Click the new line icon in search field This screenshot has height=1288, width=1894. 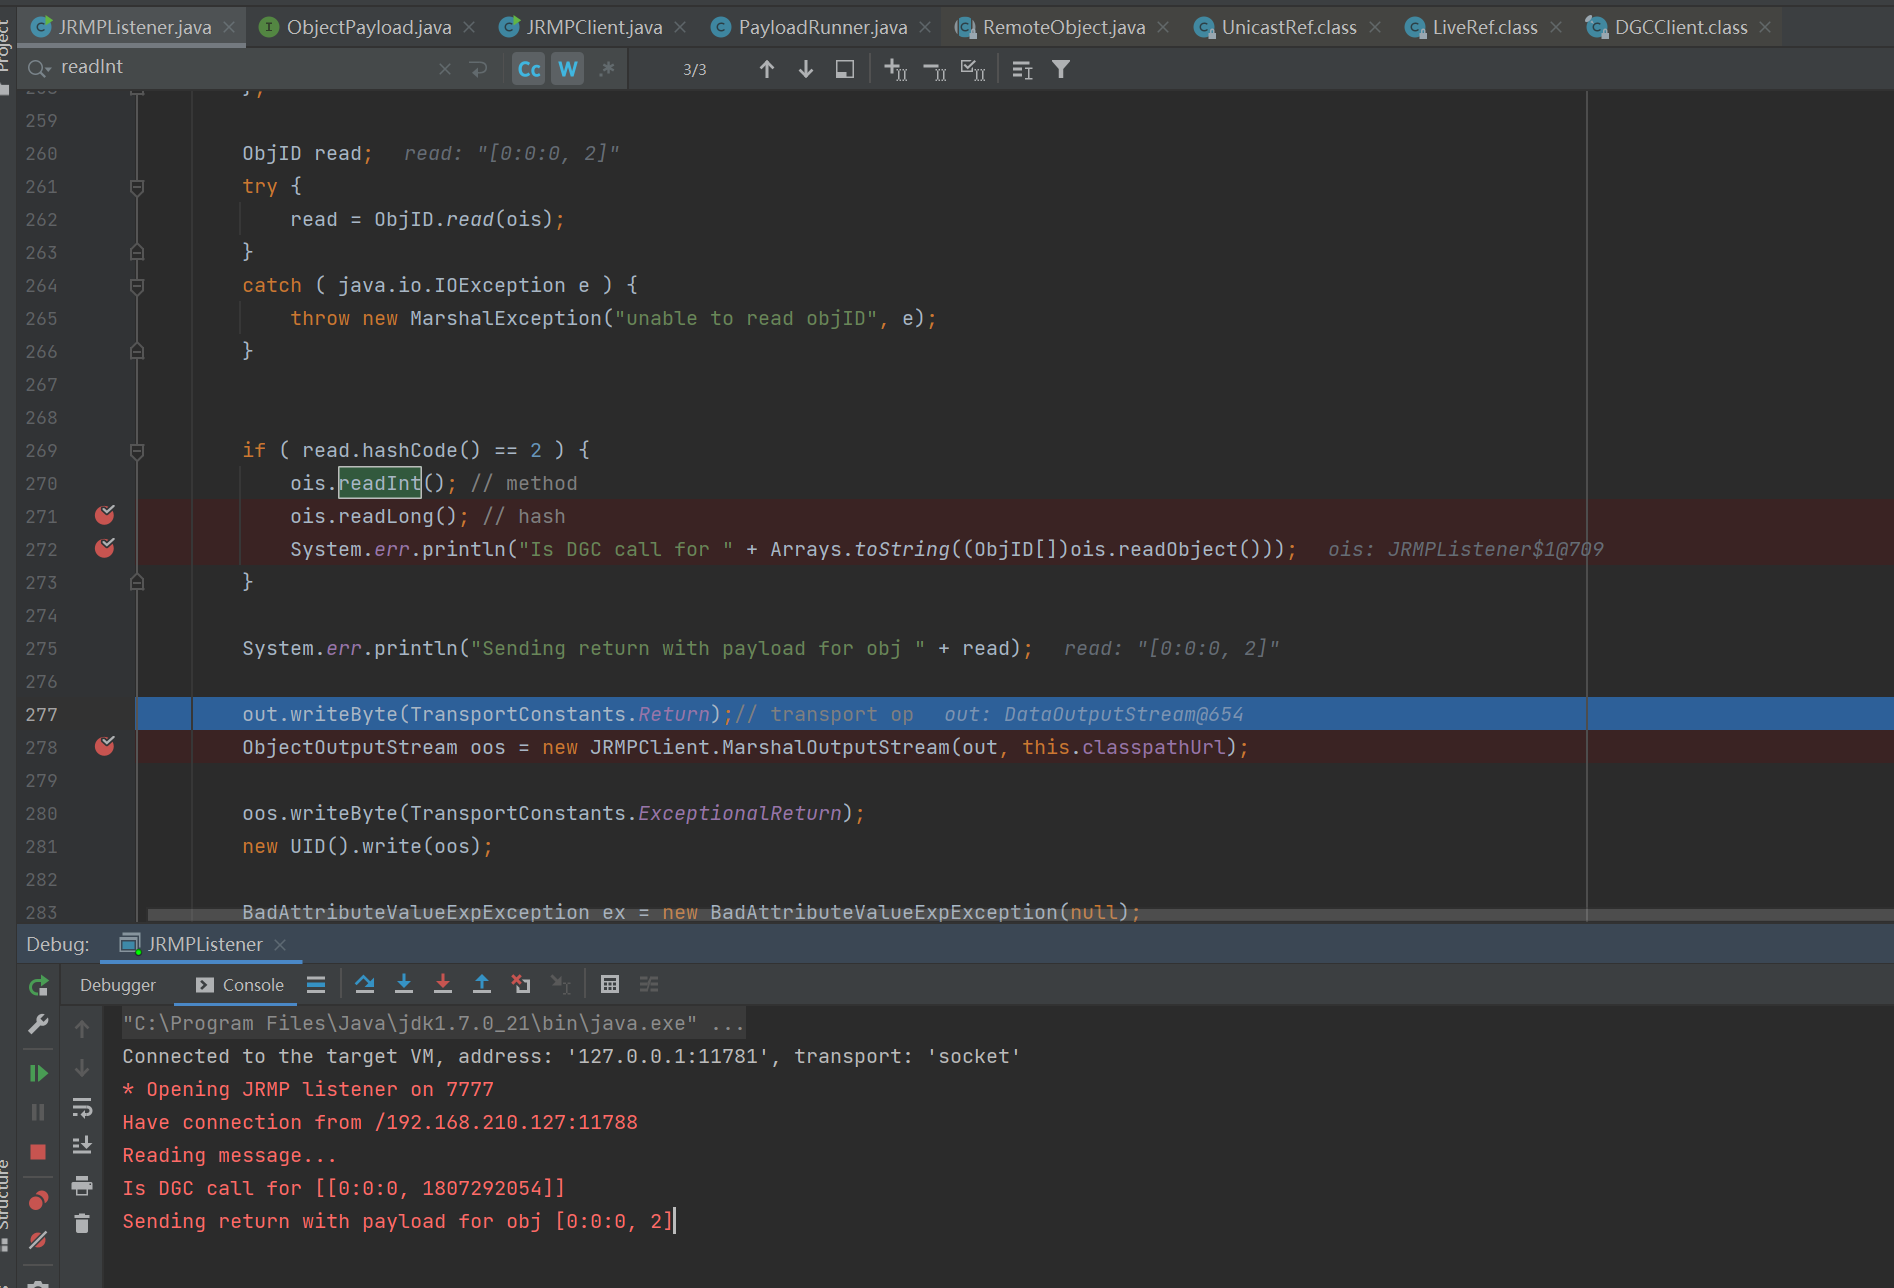pos(479,69)
